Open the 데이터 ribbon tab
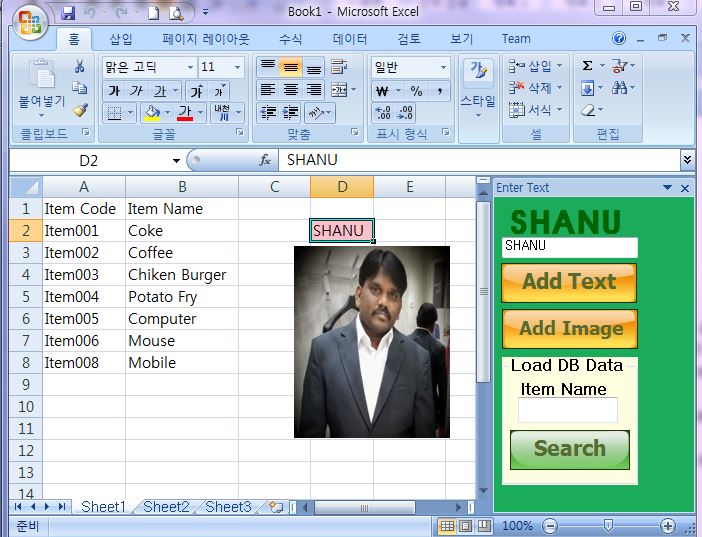Image resolution: width=702 pixels, height=537 pixels. tap(350, 39)
